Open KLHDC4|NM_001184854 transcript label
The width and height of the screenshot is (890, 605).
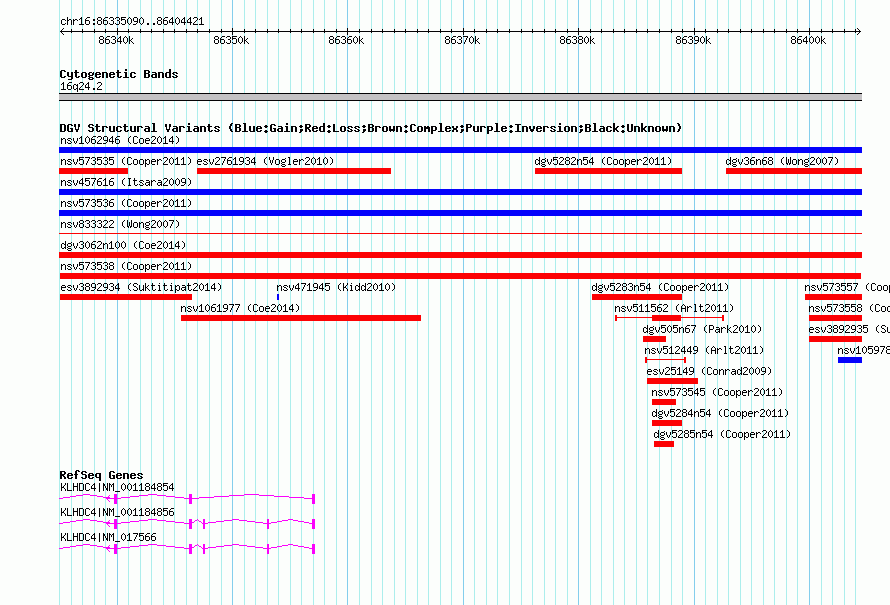coord(117,487)
